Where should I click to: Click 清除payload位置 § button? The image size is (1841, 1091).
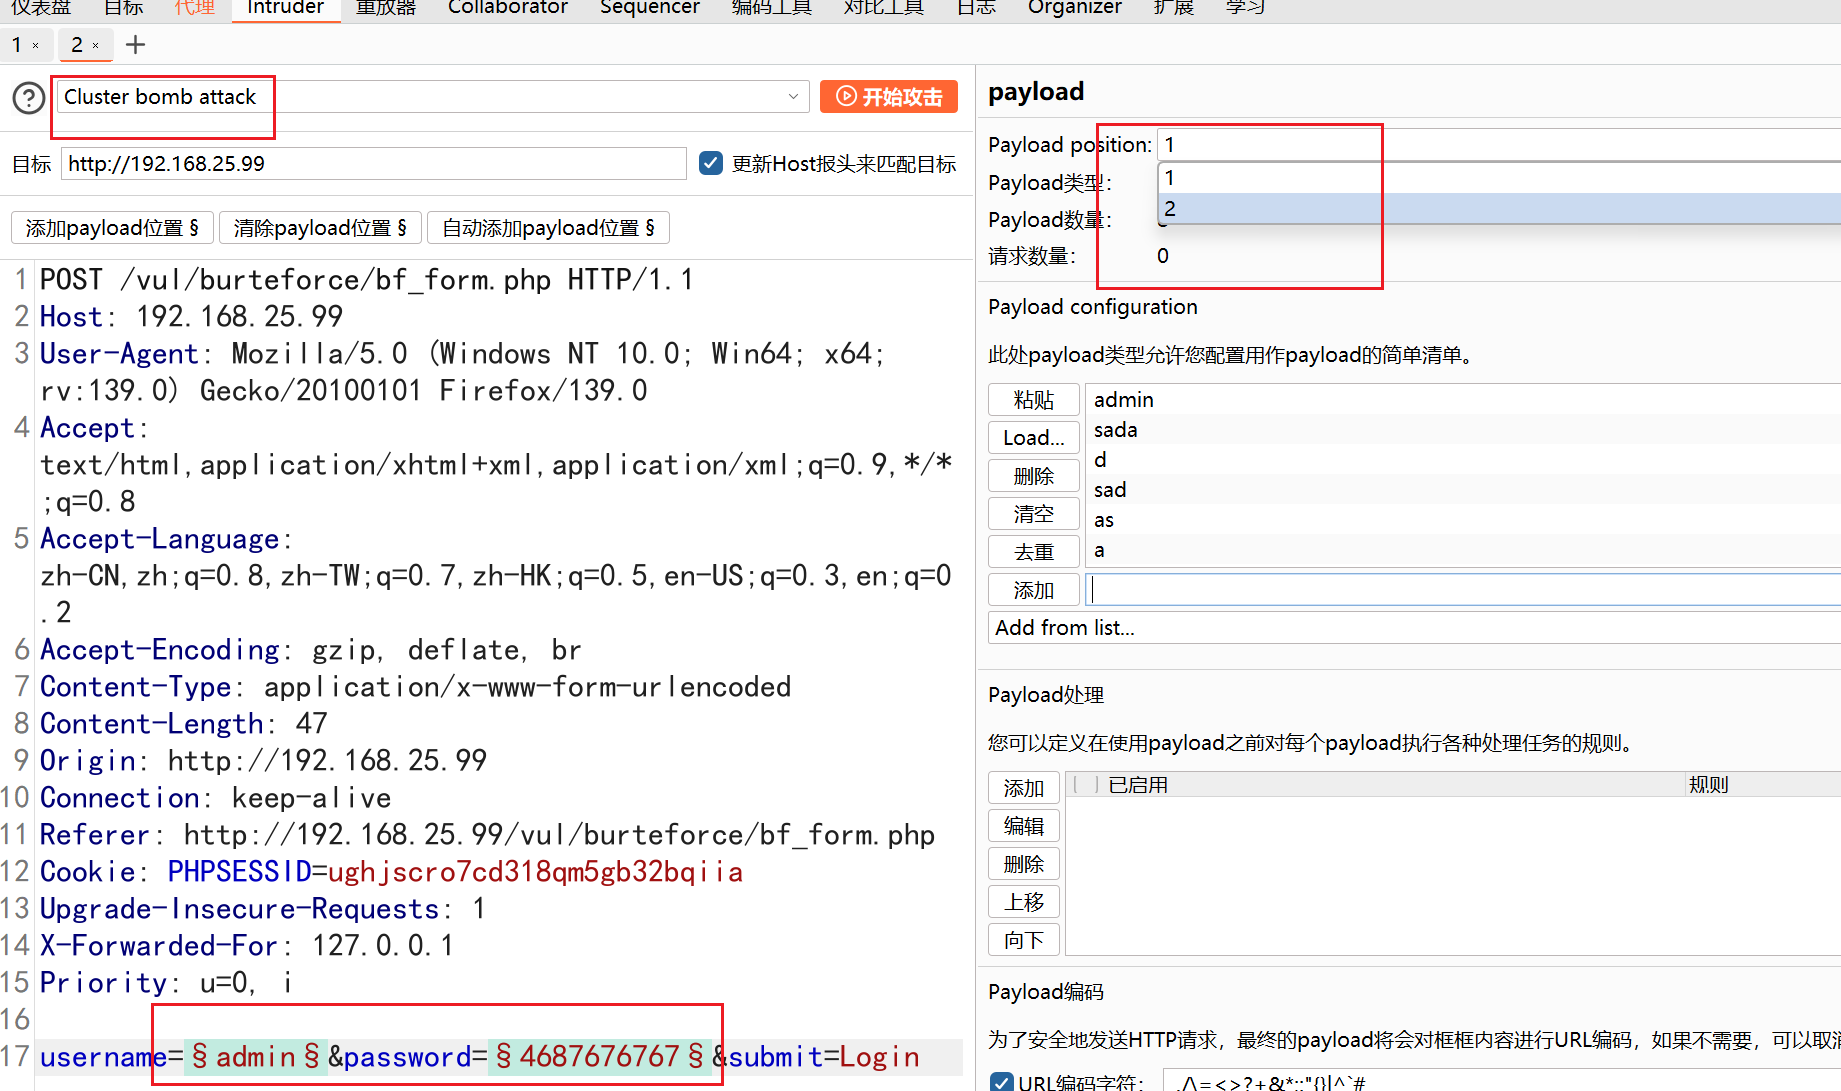pos(320,228)
